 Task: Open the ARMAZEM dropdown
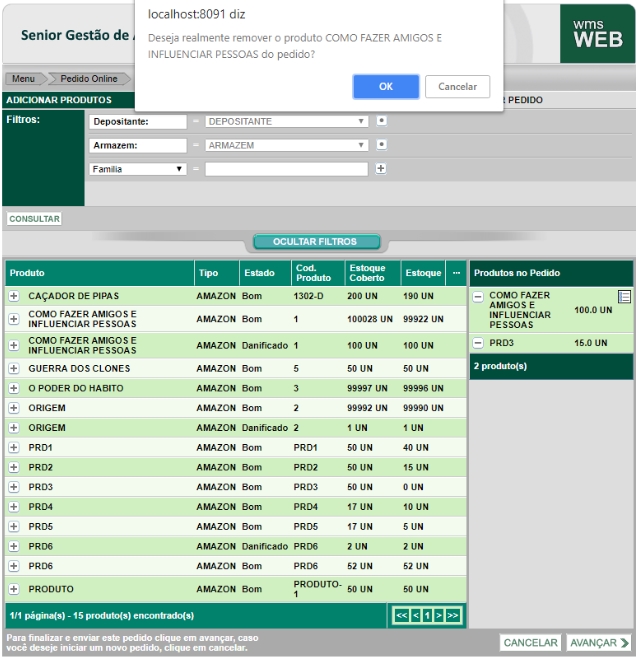(286, 146)
